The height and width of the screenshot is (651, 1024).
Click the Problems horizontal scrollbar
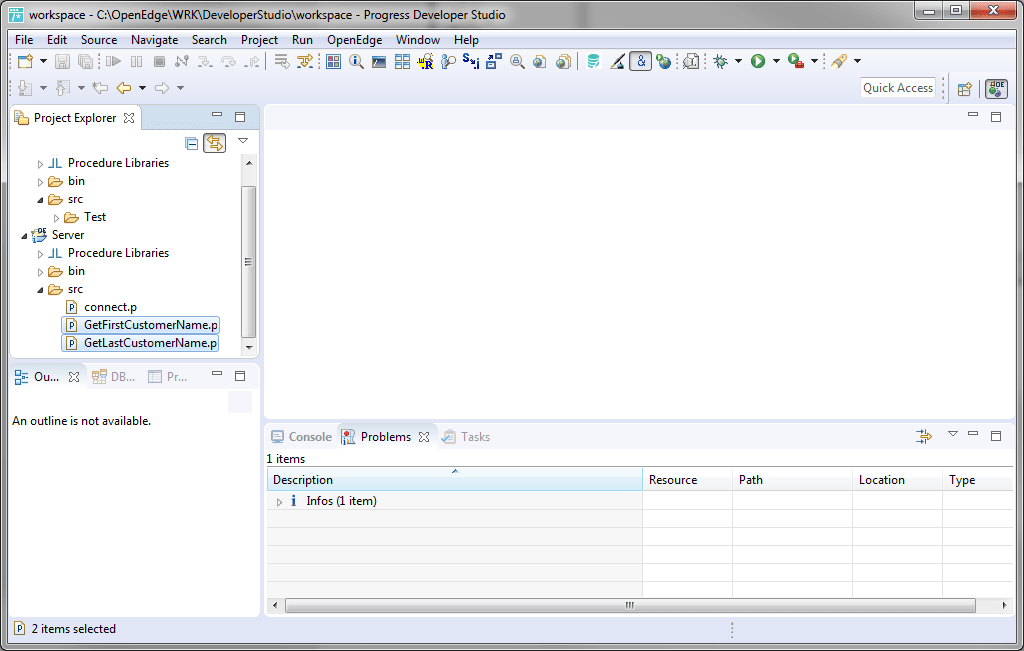(x=630, y=605)
